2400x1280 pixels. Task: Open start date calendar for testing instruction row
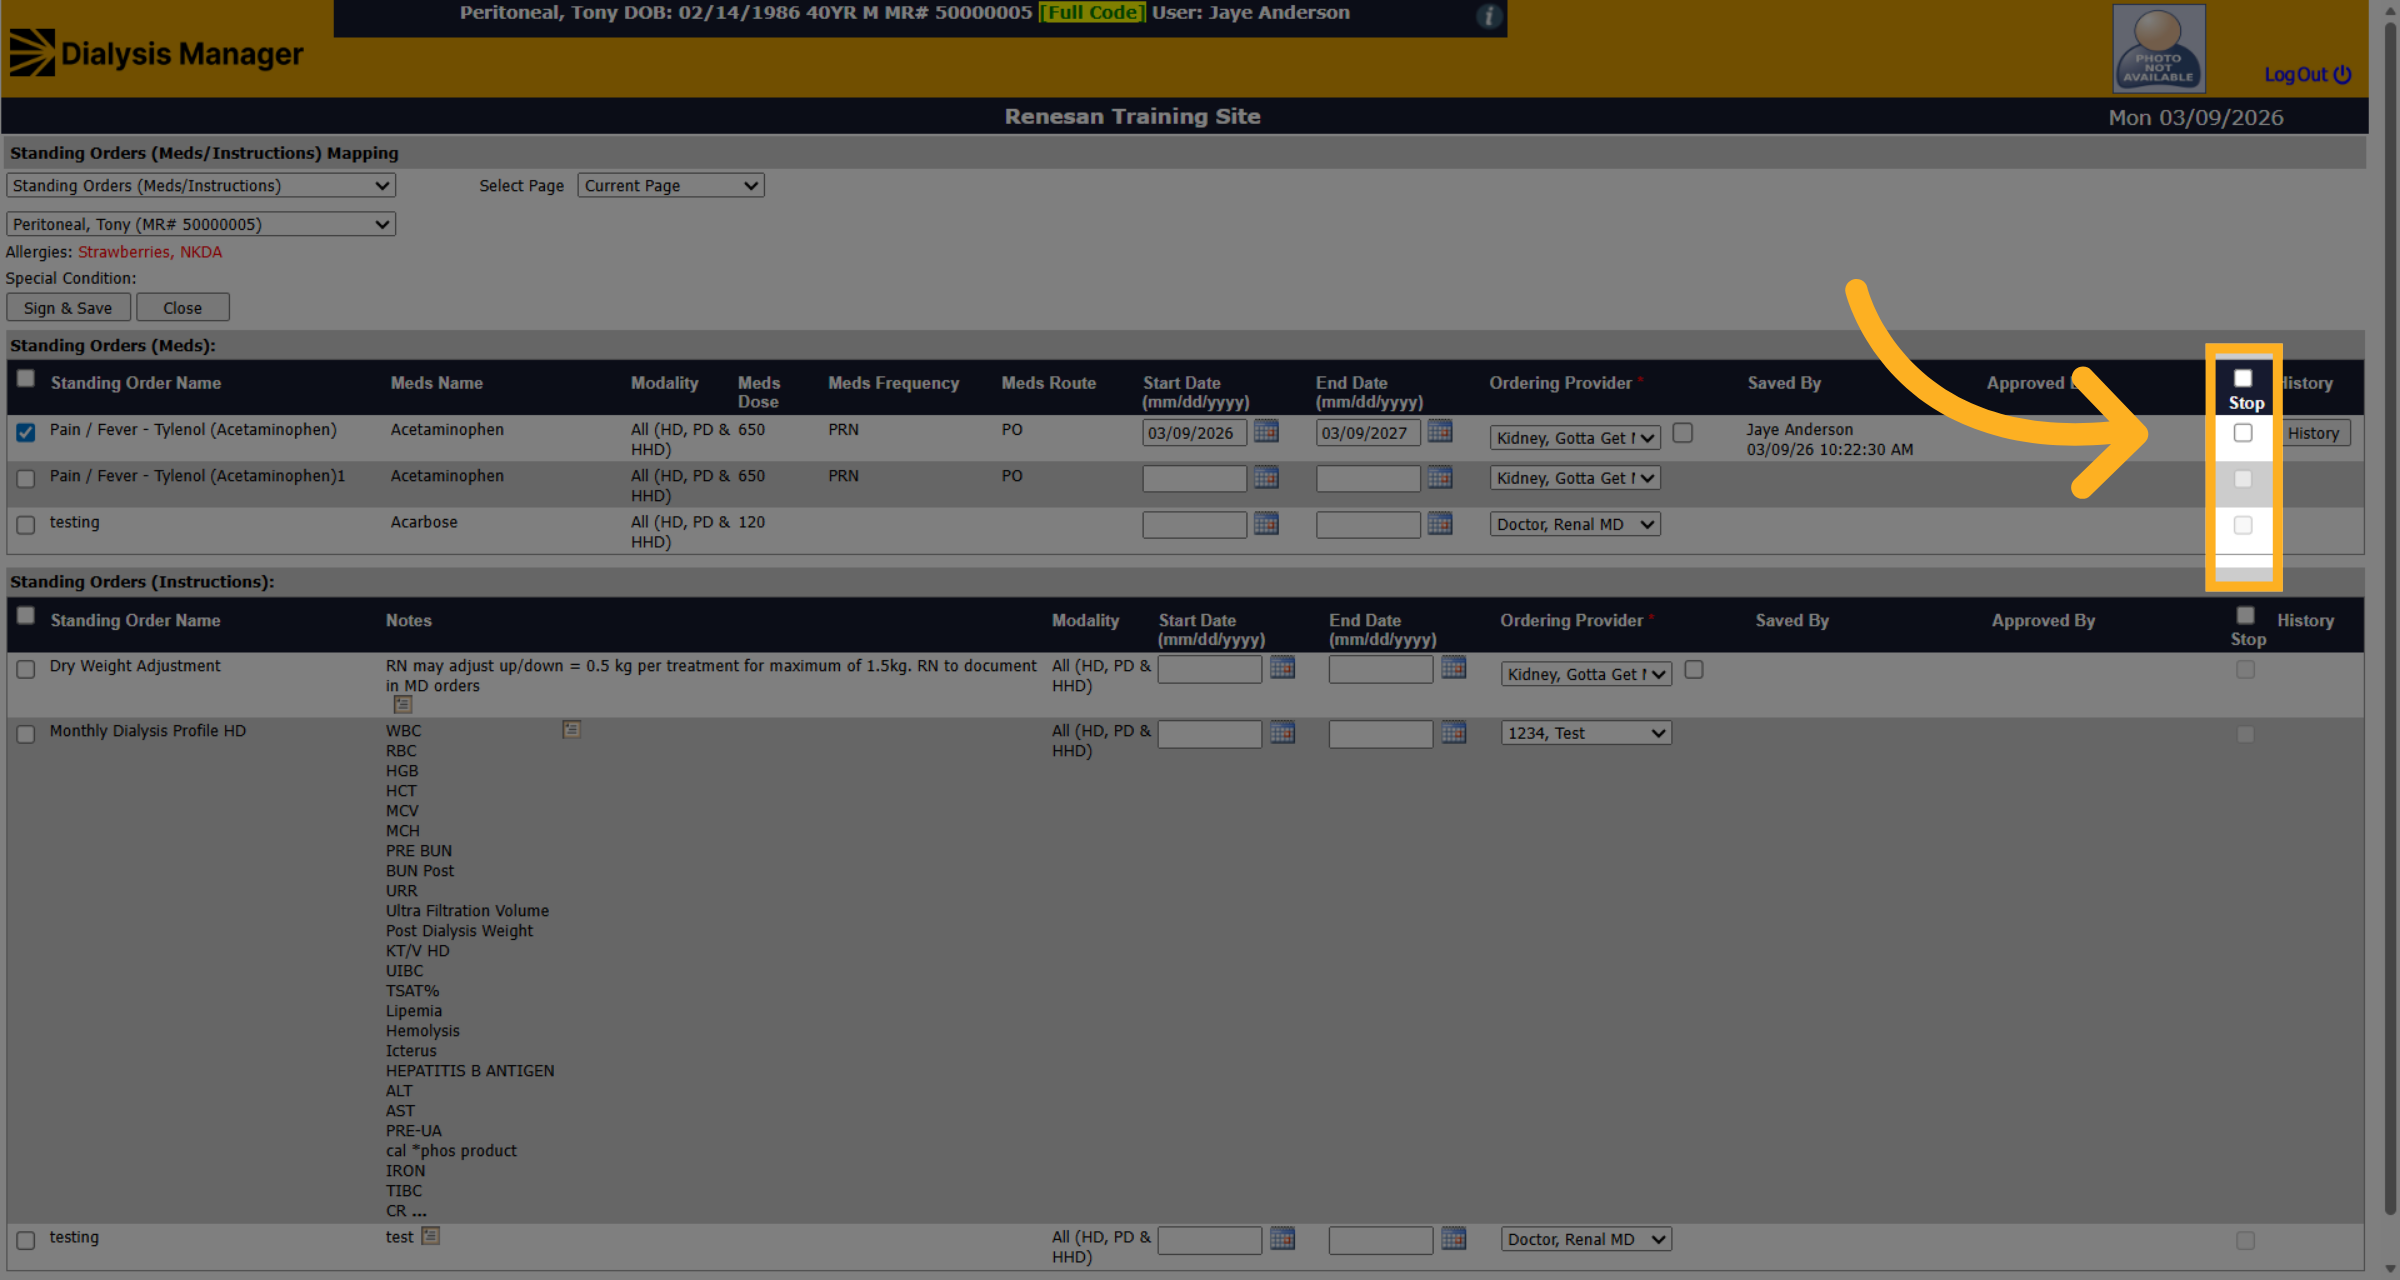1282,1239
